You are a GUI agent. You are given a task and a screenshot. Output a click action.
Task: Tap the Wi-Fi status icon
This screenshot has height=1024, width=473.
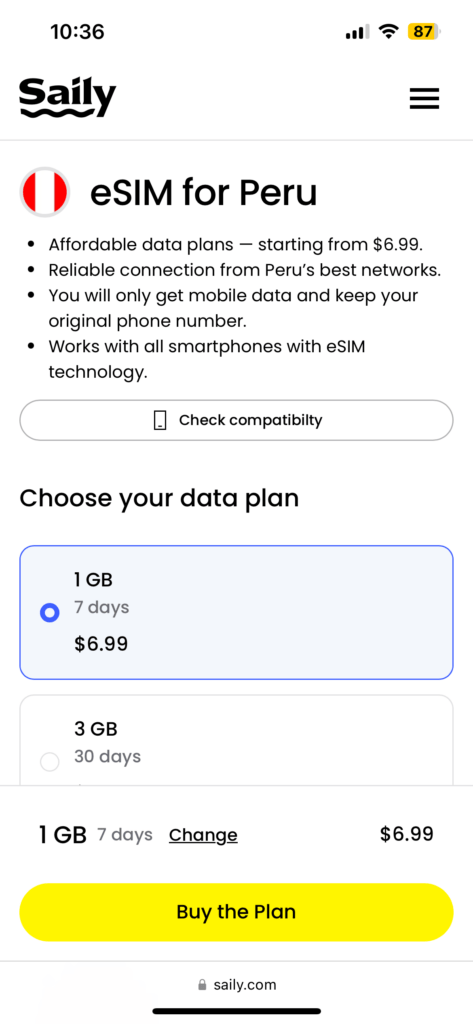[389, 31]
